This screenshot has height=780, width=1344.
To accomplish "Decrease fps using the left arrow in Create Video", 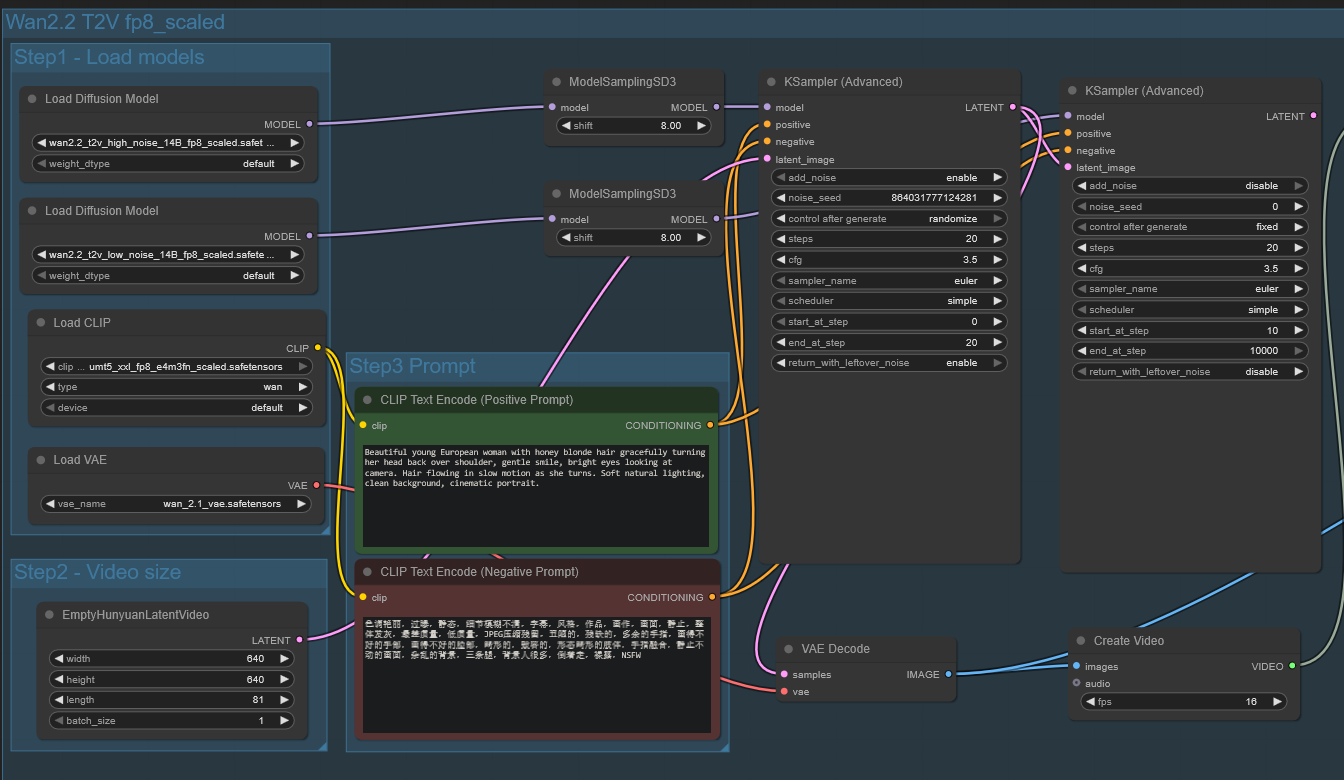I will coord(1090,702).
